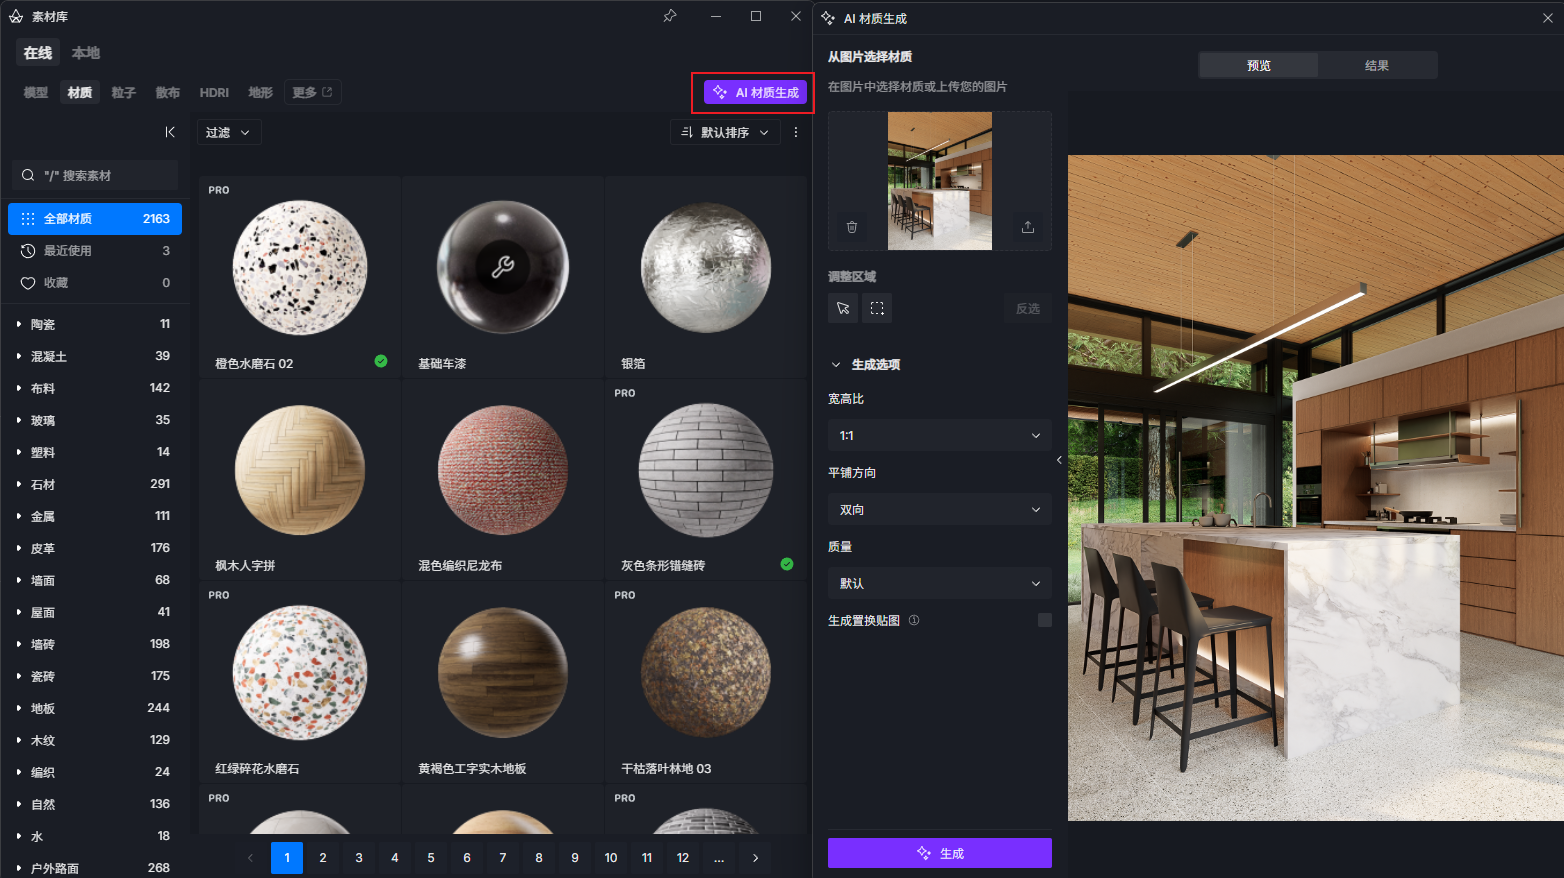
Task: Go to next page arrow in pagination
Action: pyautogui.click(x=755, y=858)
